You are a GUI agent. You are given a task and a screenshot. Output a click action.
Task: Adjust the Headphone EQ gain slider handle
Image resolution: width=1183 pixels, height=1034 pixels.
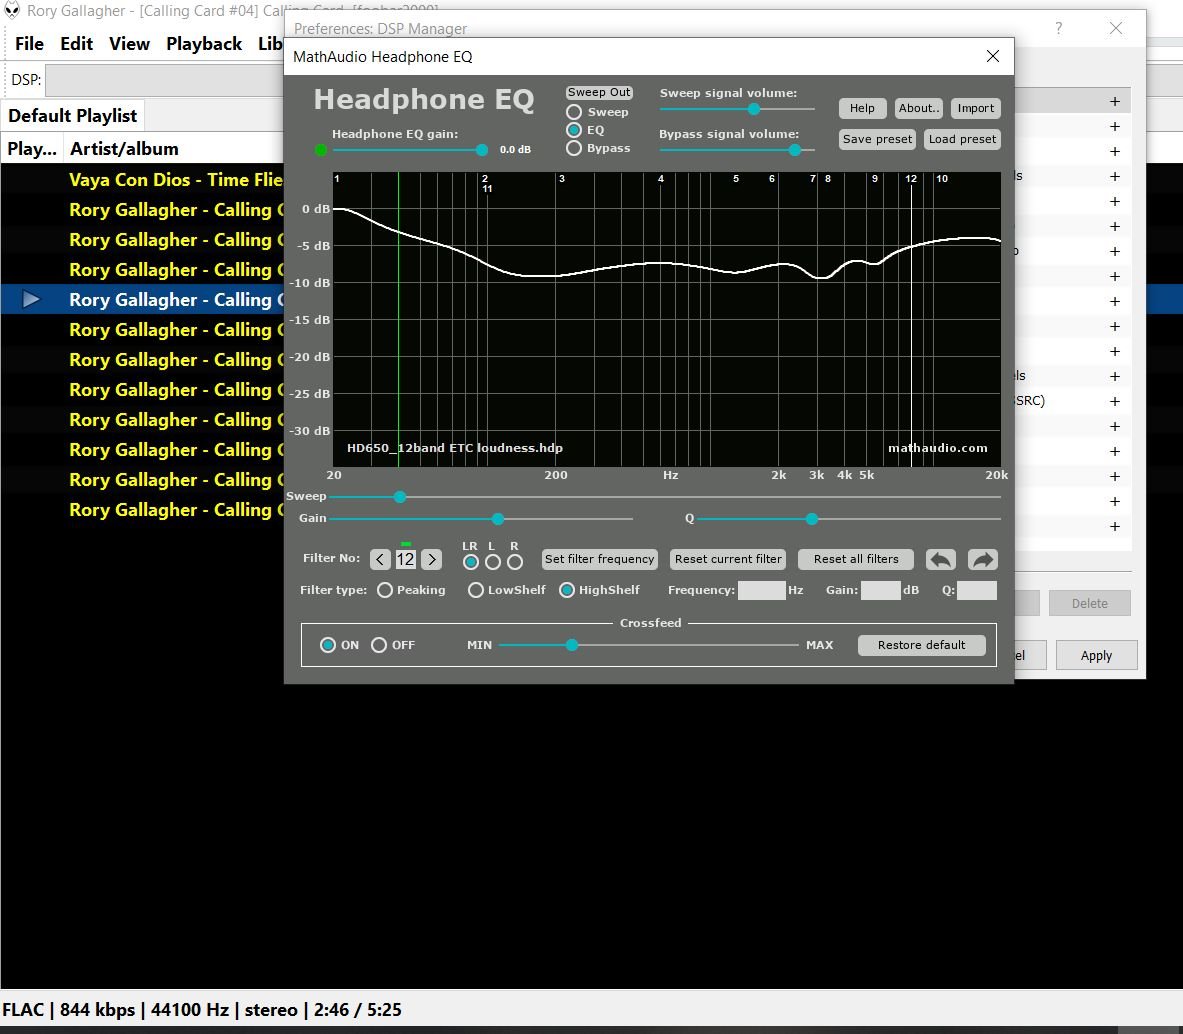pyautogui.click(x=482, y=150)
